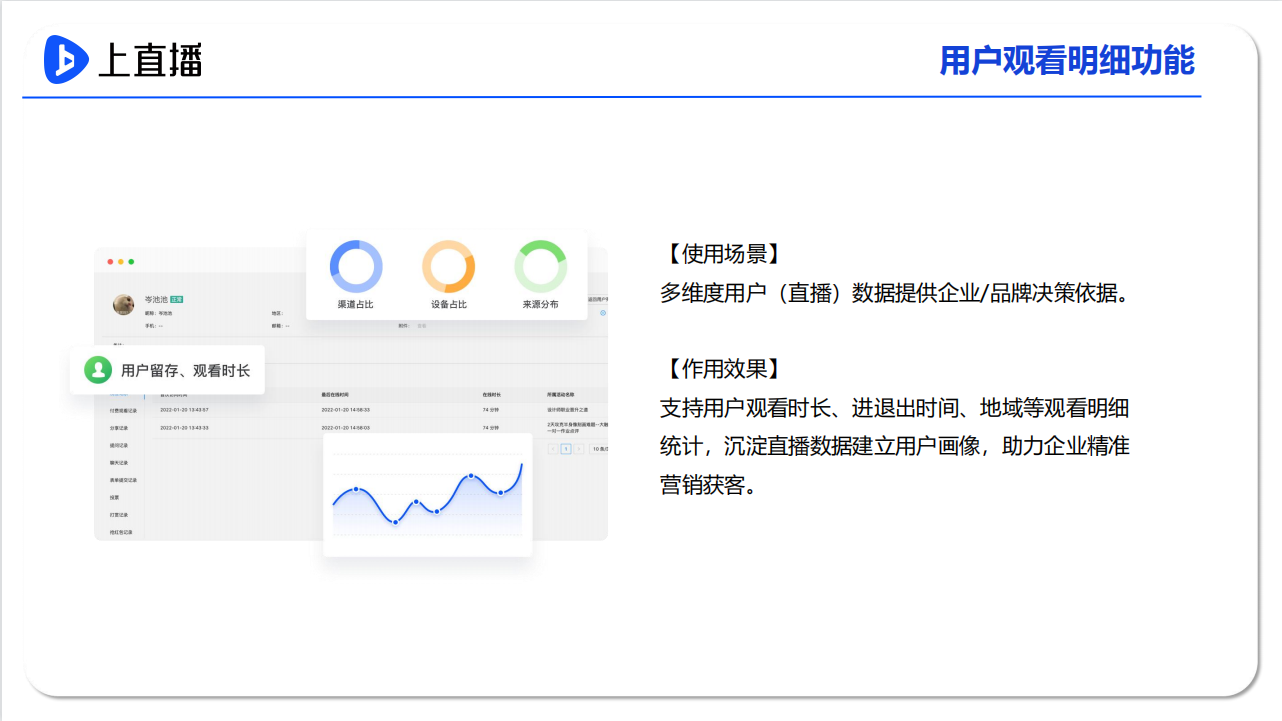
Task: Open 分享记录 in the sidebar
Action: click(x=119, y=428)
